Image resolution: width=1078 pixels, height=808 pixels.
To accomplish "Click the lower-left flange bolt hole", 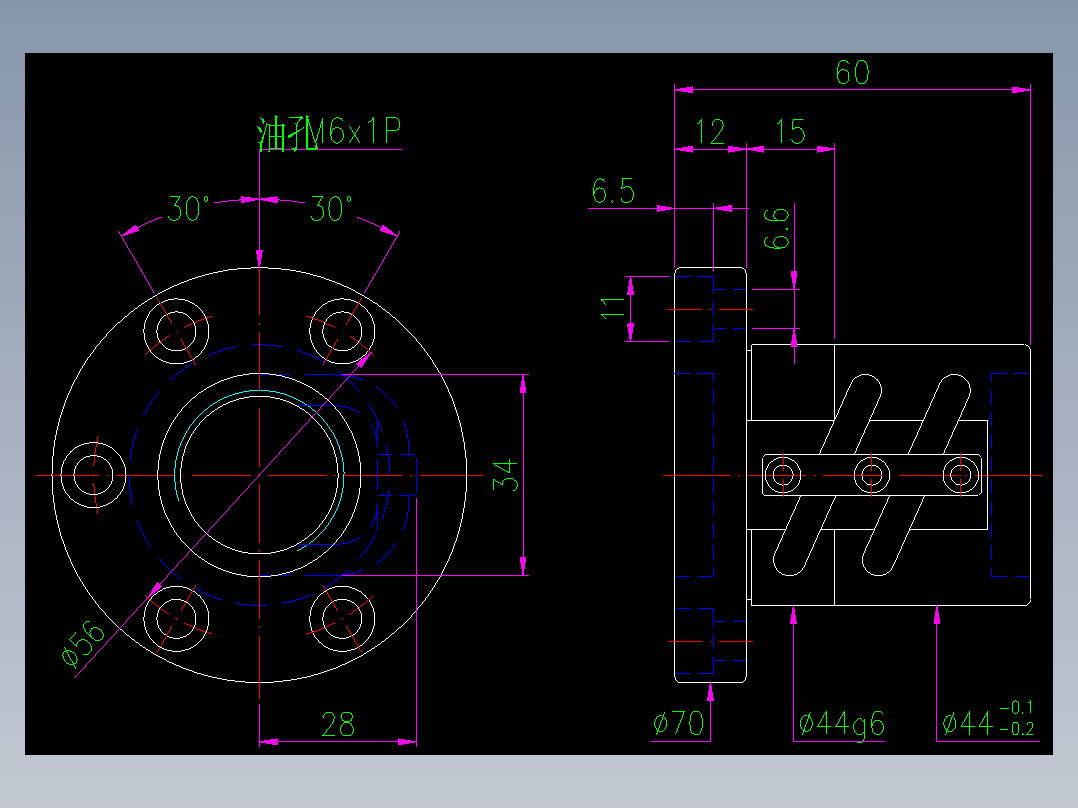I will 176,618.
